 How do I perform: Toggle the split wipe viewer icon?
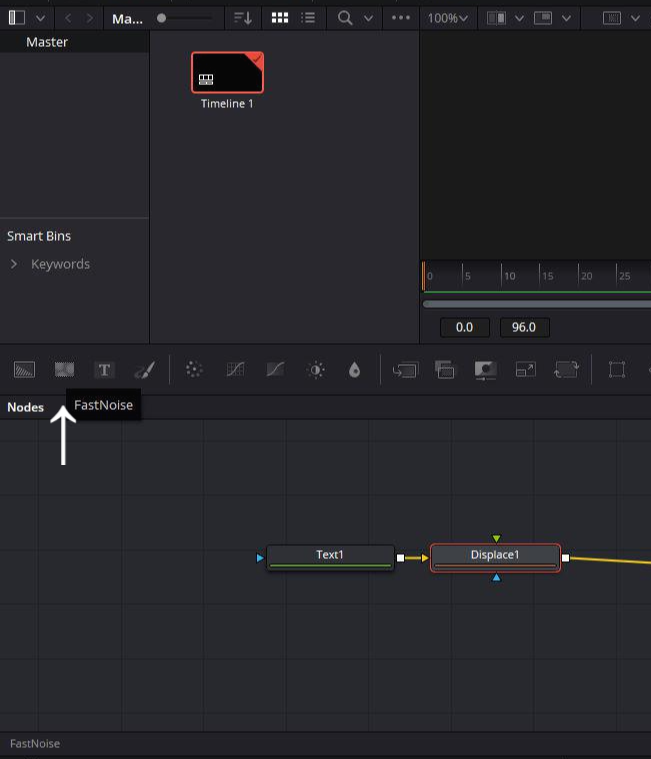point(496,18)
